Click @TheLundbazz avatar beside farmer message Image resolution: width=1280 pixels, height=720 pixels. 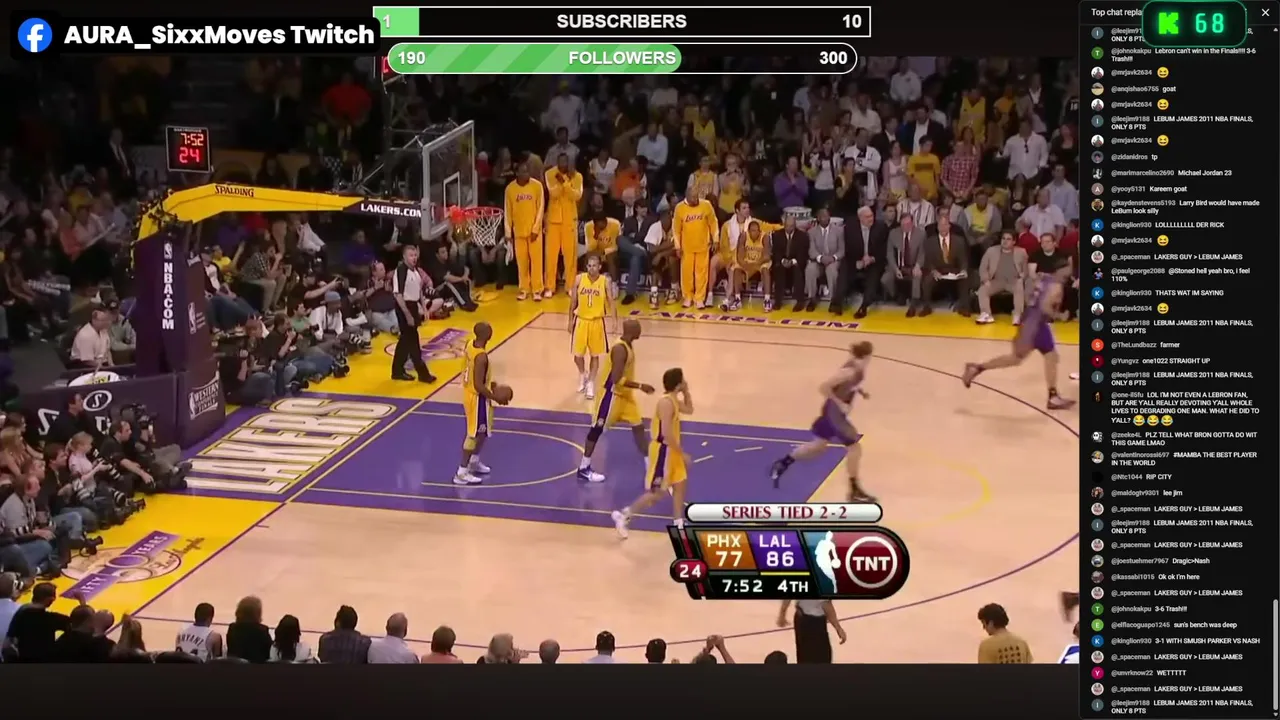pyautogui.click(x=1097, y=345)
